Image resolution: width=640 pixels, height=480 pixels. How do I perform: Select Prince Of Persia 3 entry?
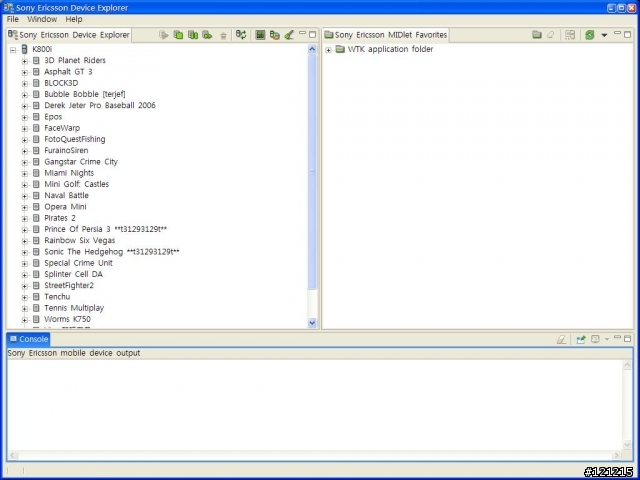(x=106, y=229)
